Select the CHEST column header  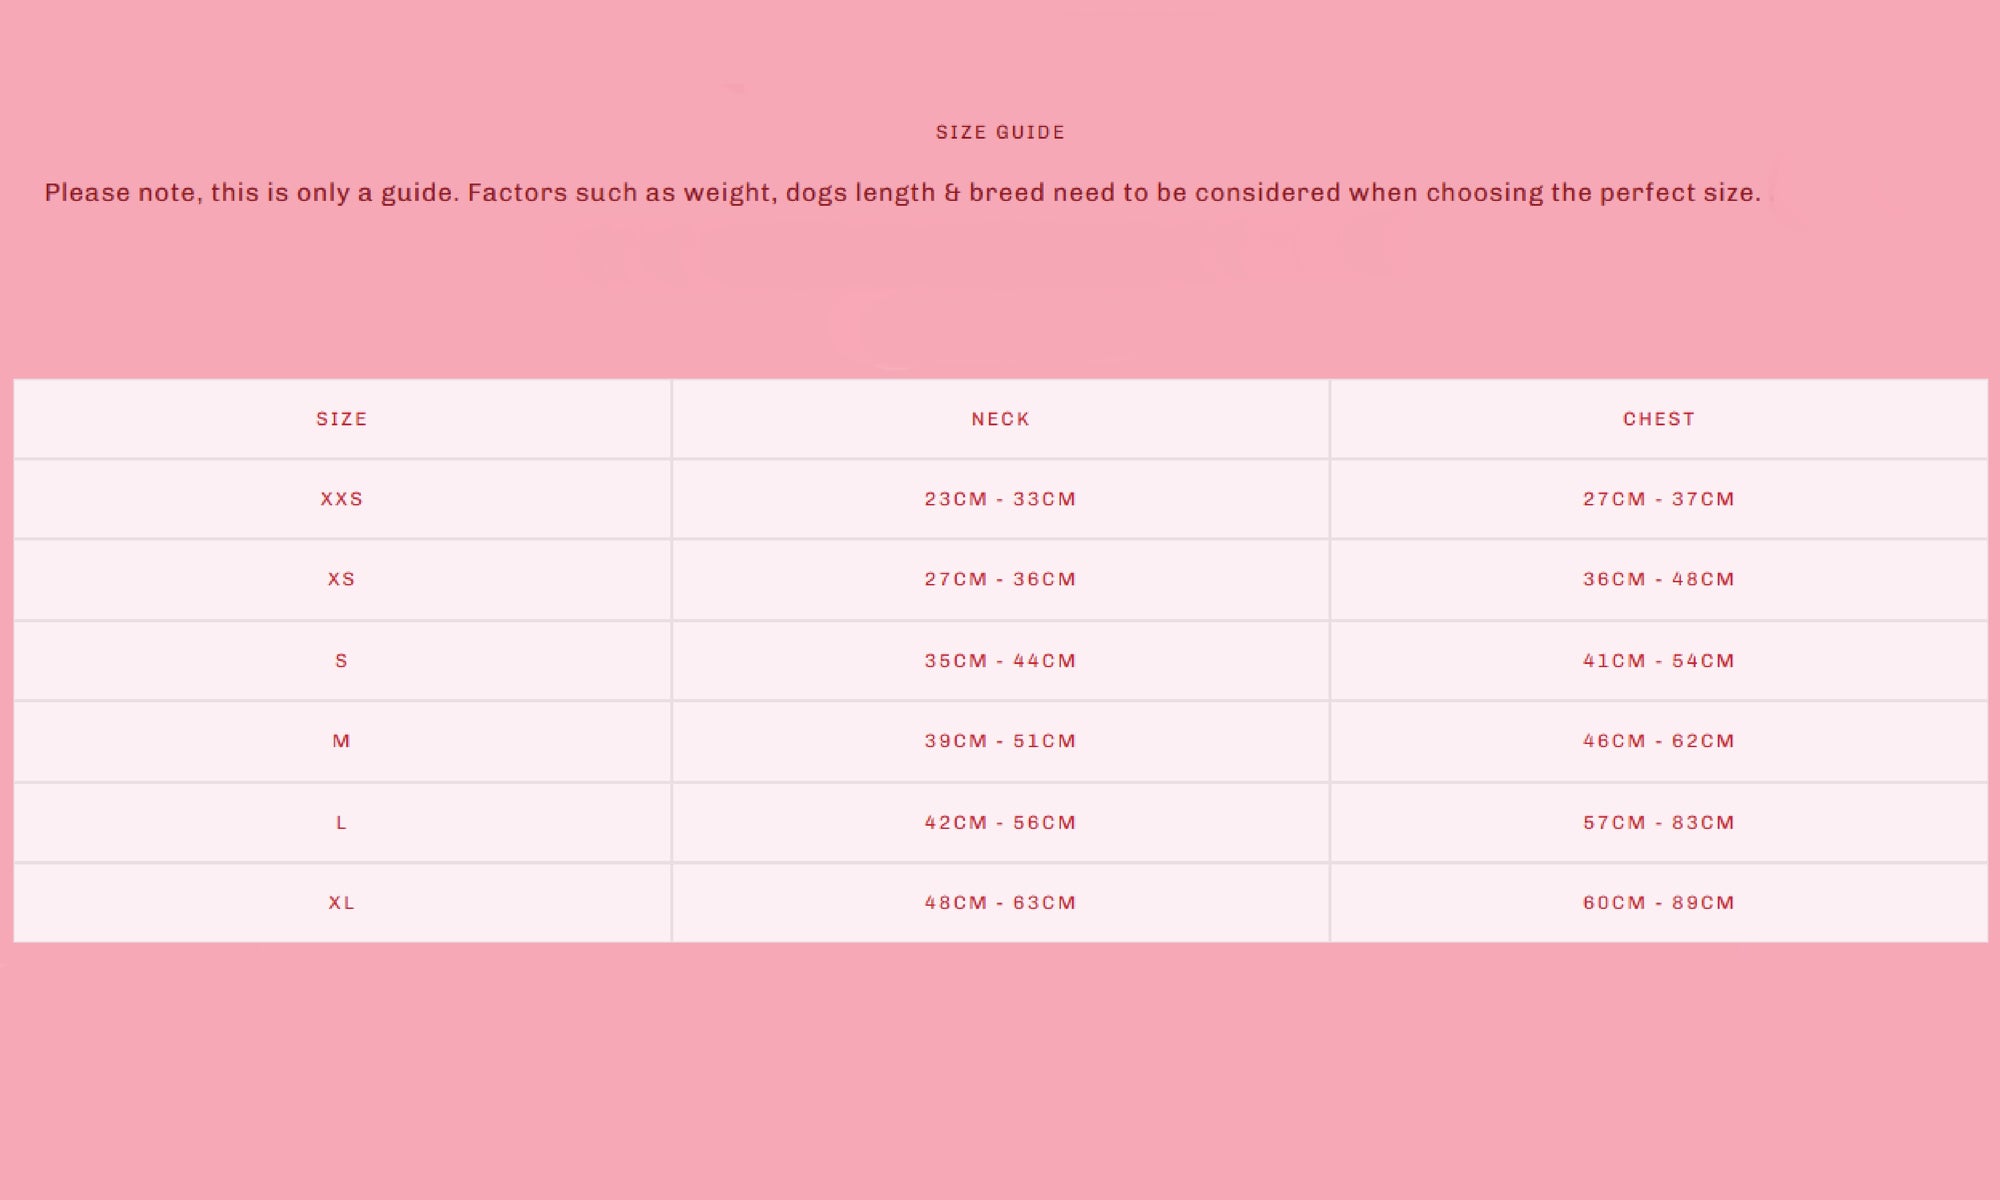point(1658,419)
